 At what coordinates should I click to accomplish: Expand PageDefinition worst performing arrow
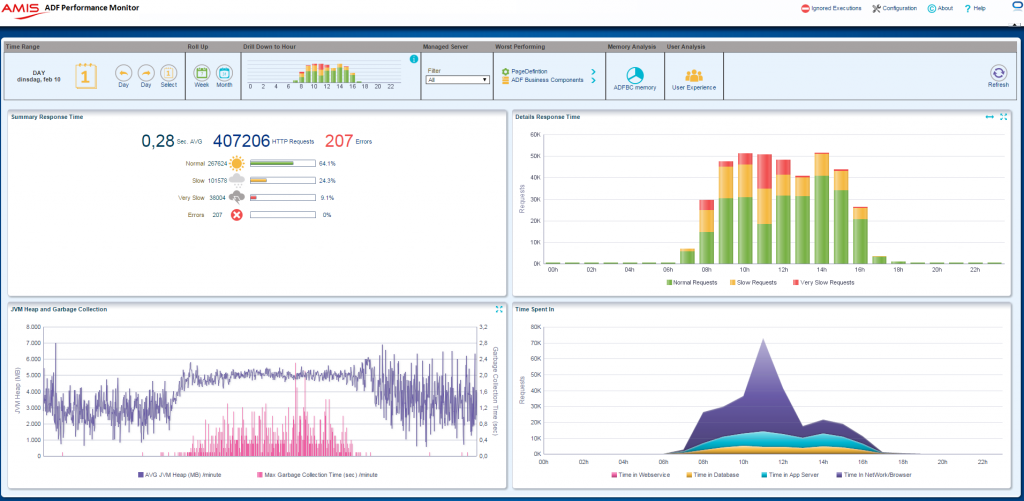tap(593, 72)
